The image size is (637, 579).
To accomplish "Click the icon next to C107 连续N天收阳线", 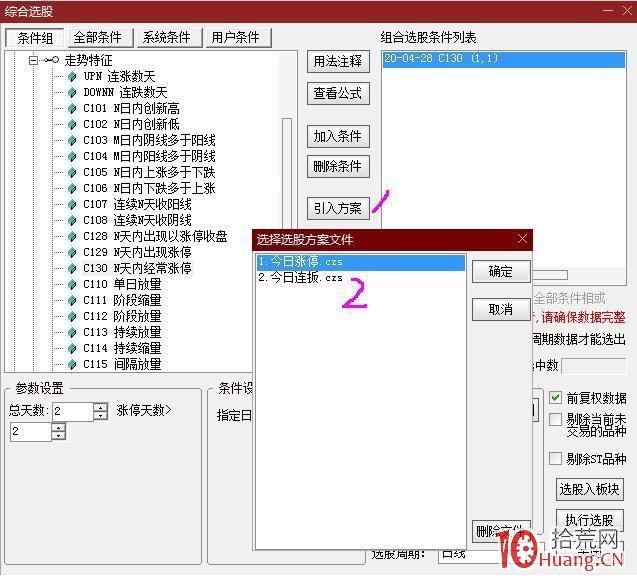I will coord(72,204).
